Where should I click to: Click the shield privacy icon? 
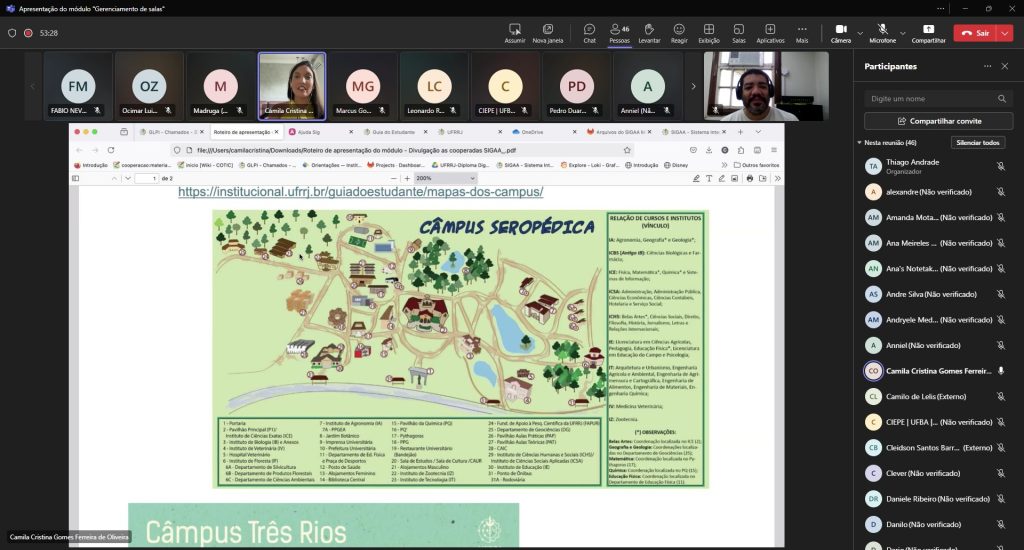[x=12, y=33]
